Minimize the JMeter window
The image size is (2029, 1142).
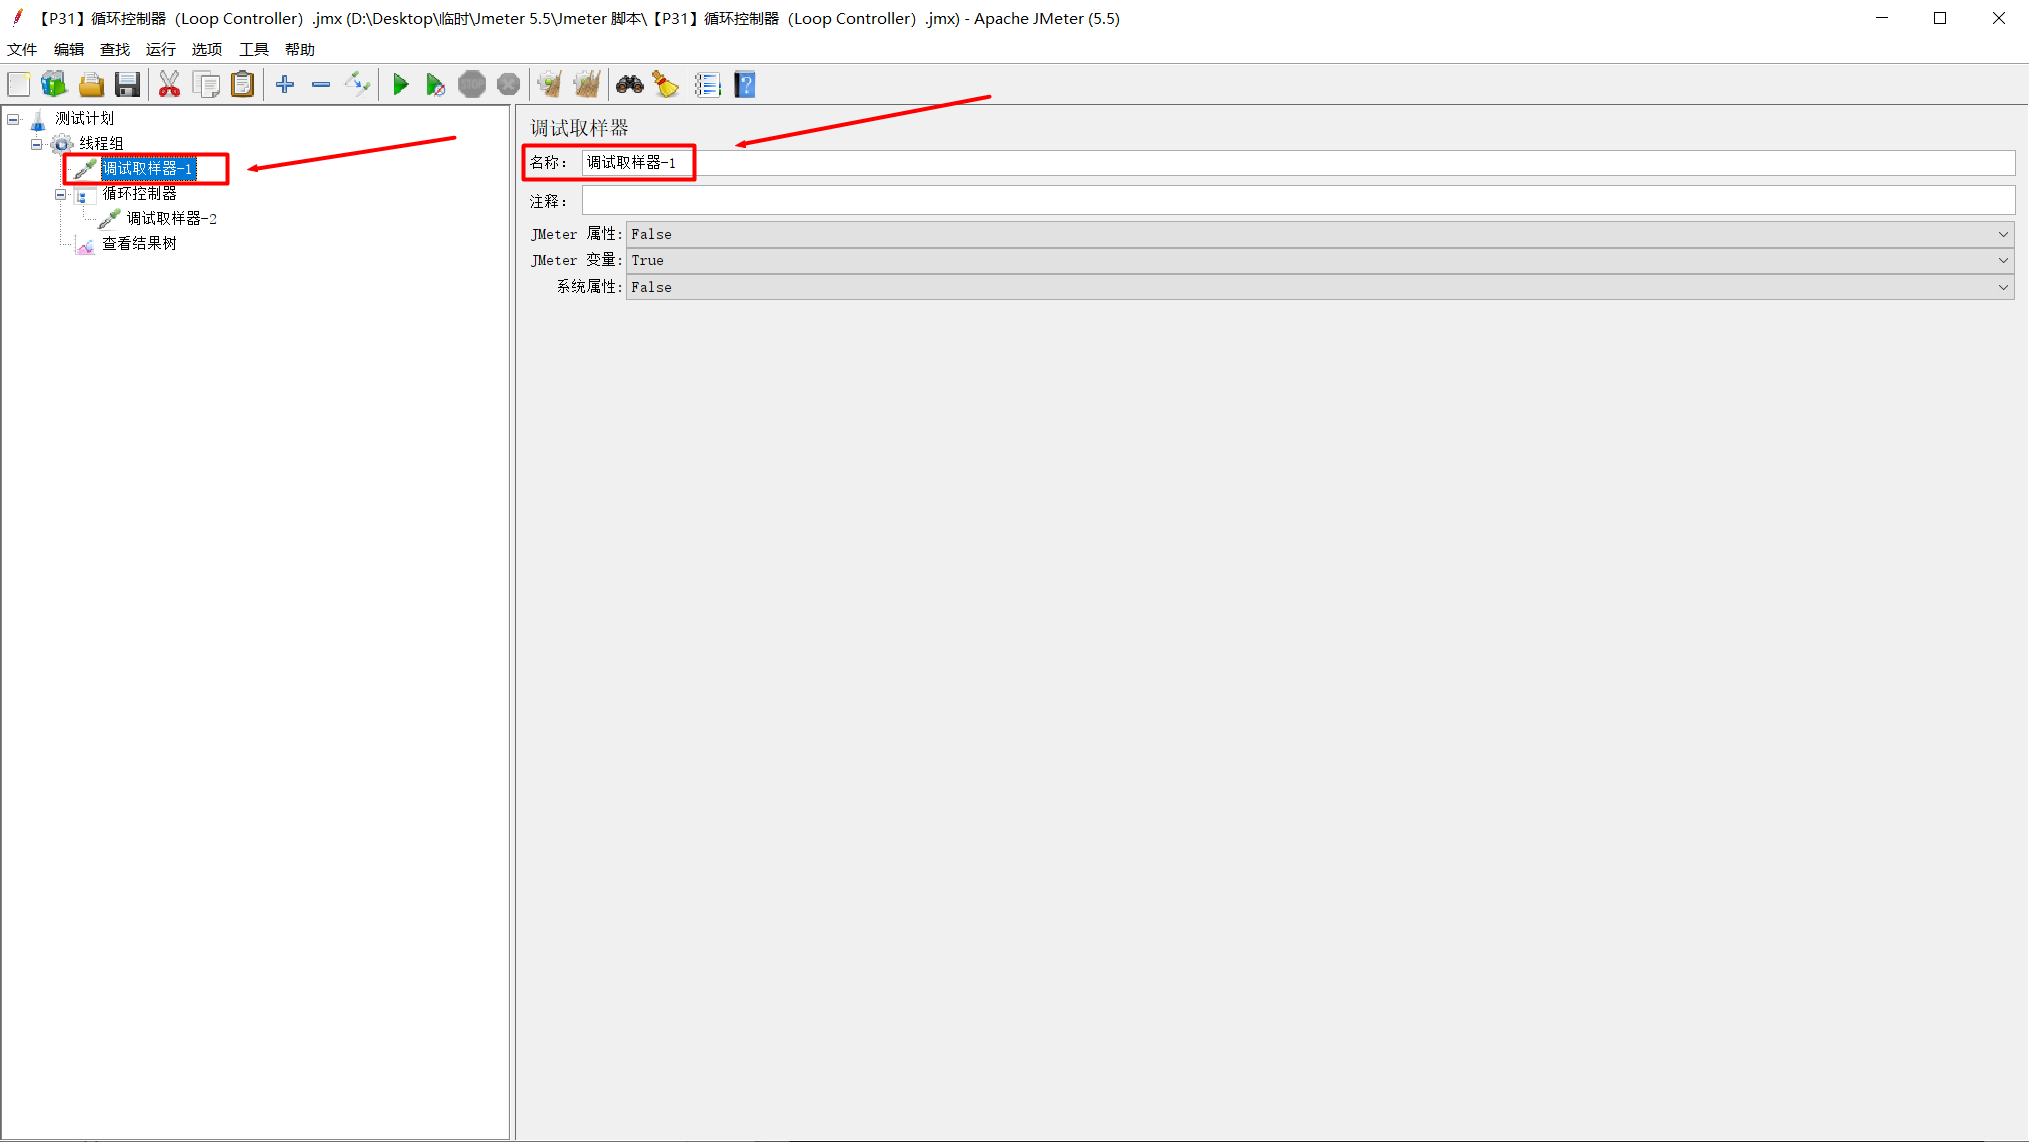[x=1882, y=18]
